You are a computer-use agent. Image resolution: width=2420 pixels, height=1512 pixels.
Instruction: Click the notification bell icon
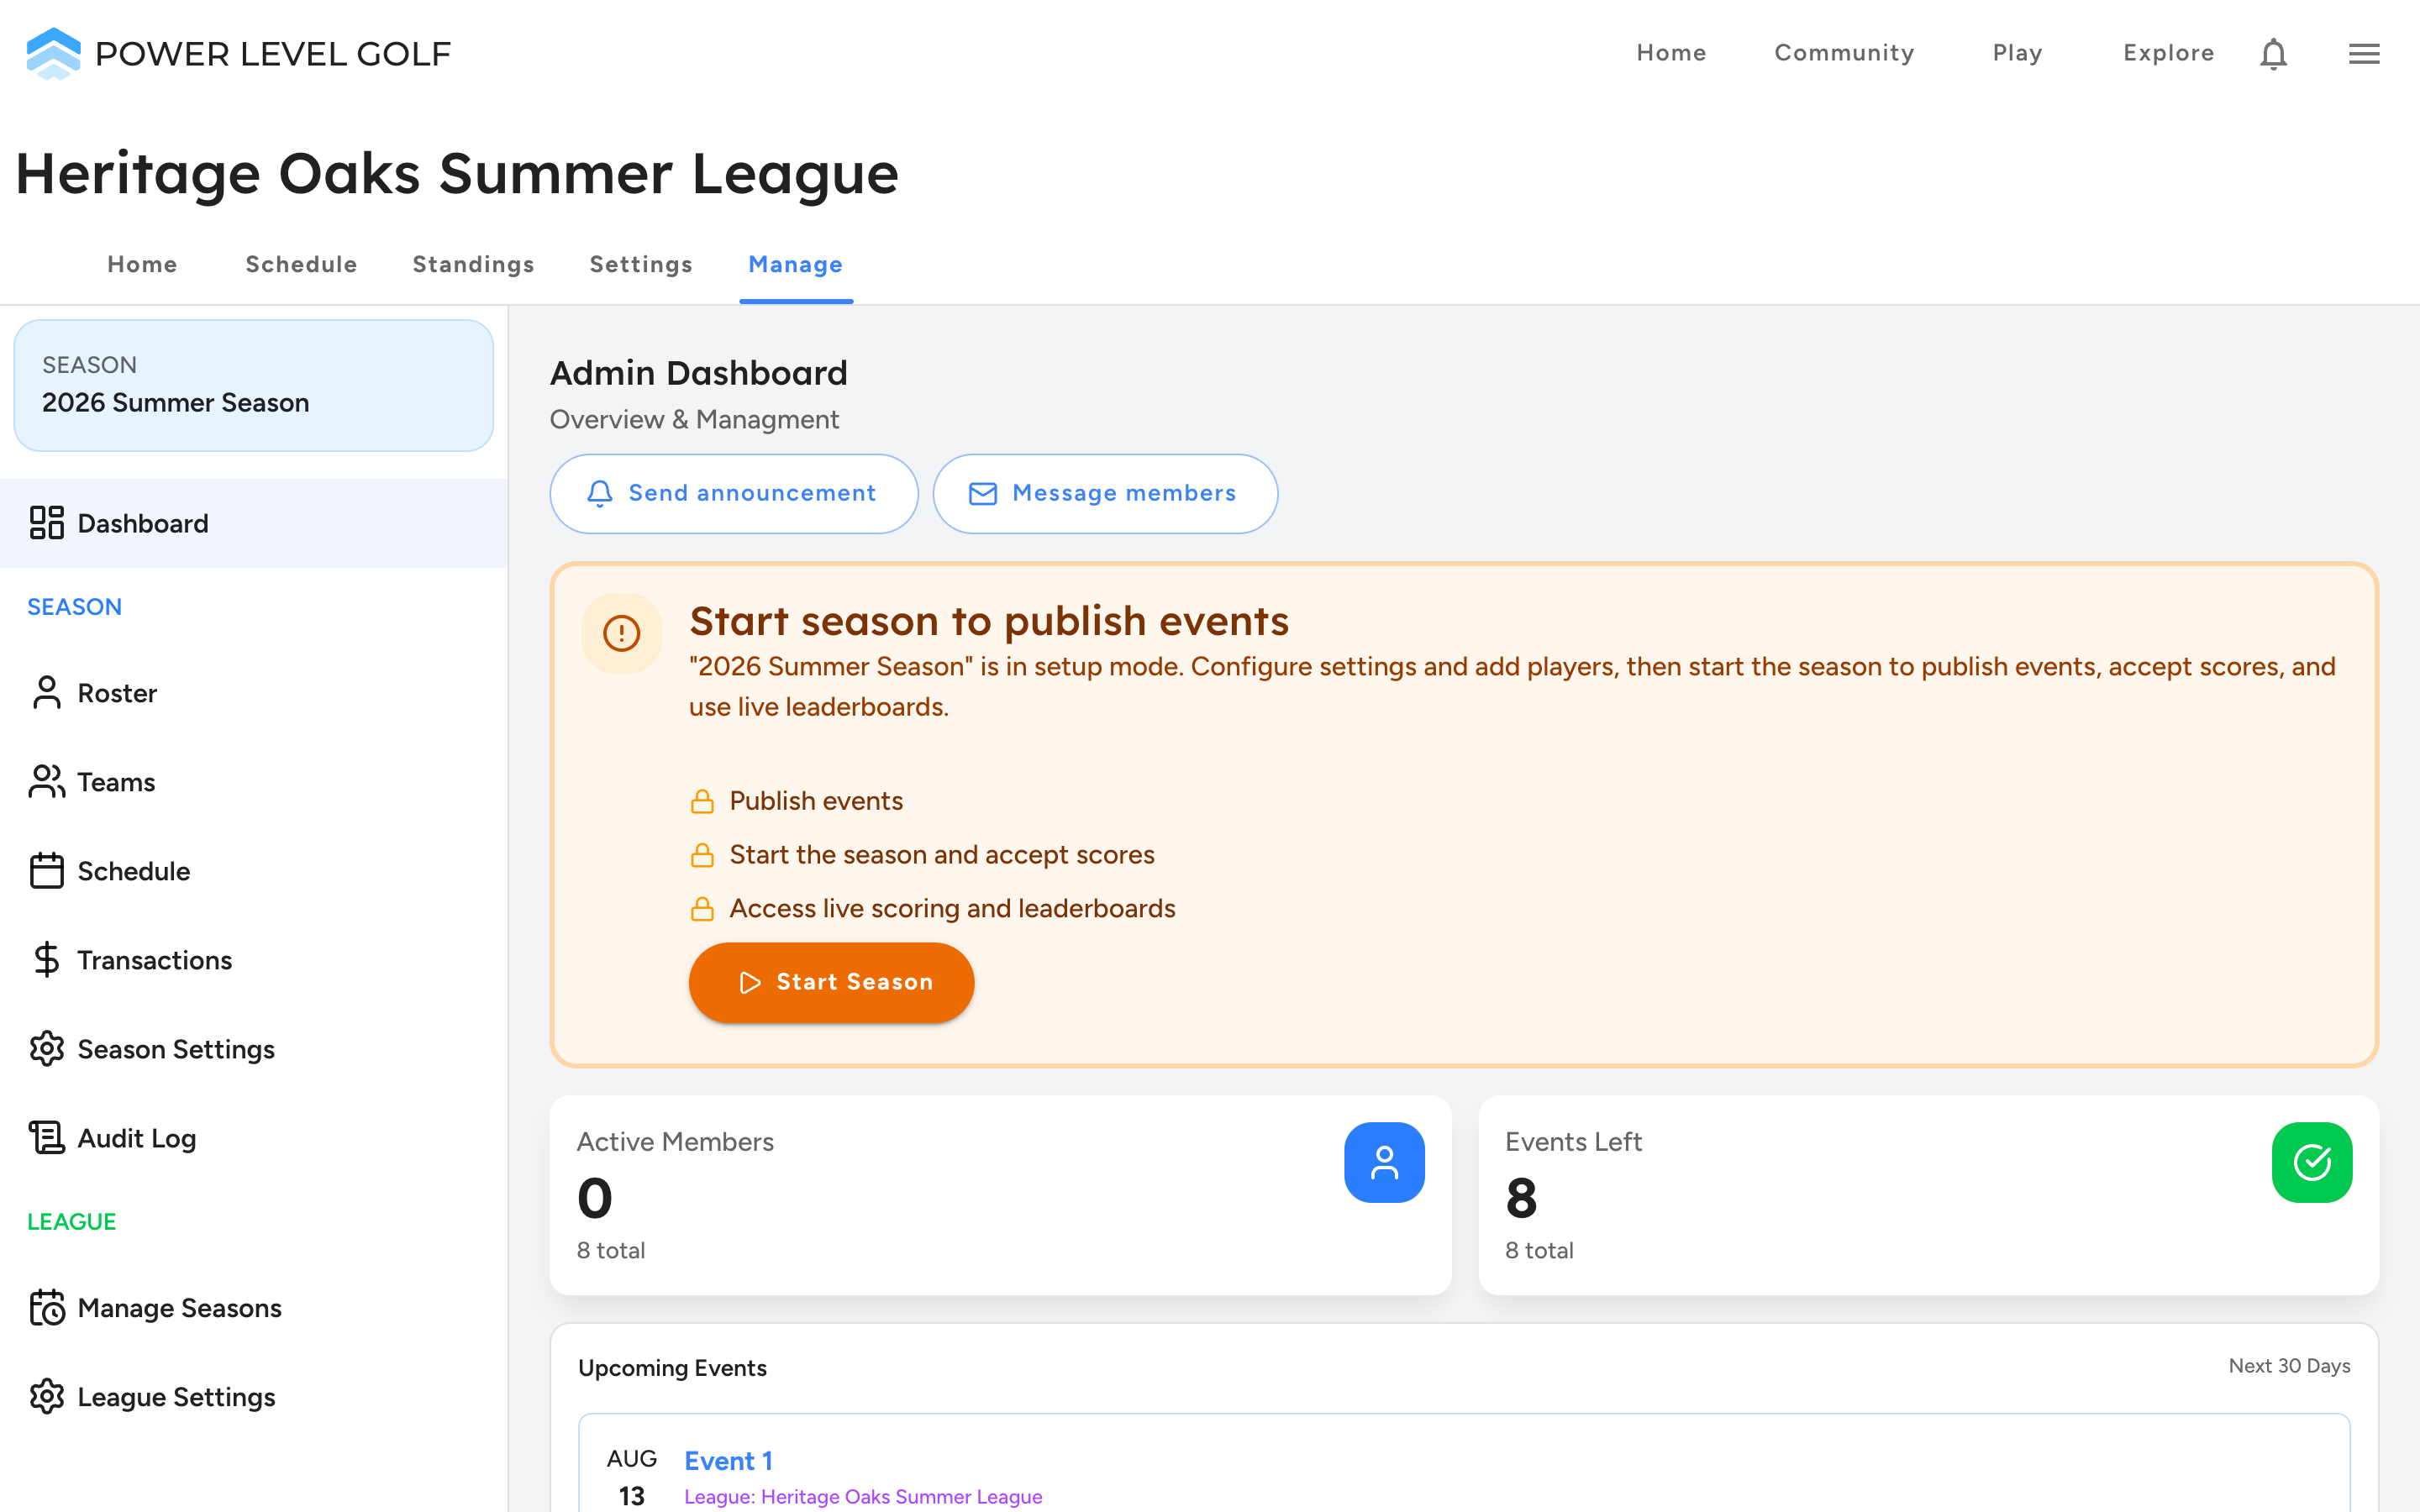pos(2273,53)
